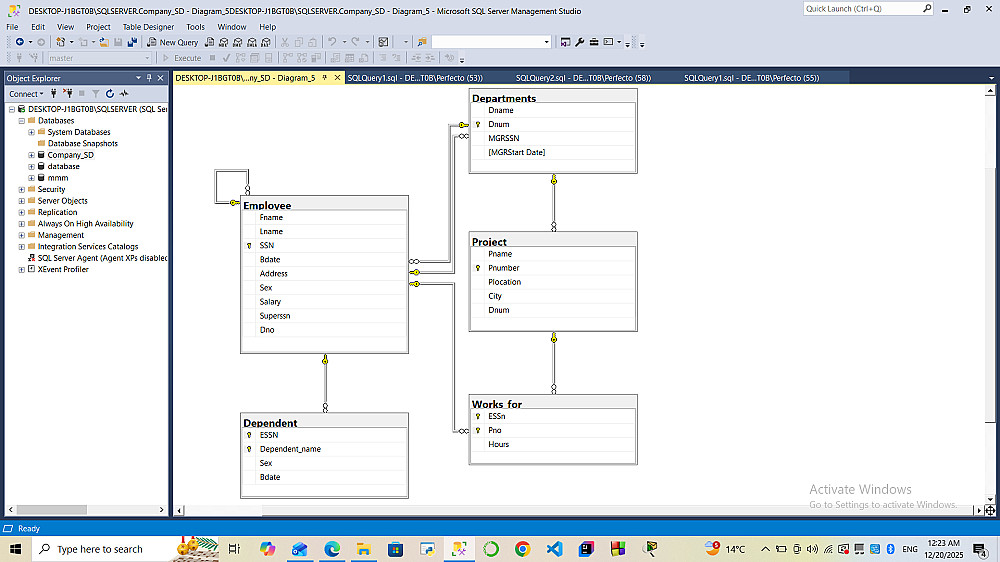Viewport: 1000px width, 562px height.
Task: Click the Navigate Backward arrow icon
Action: [20, 42]
